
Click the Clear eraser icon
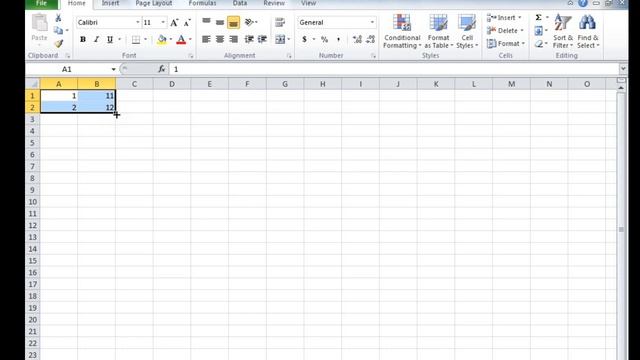(x=539, y=43)
